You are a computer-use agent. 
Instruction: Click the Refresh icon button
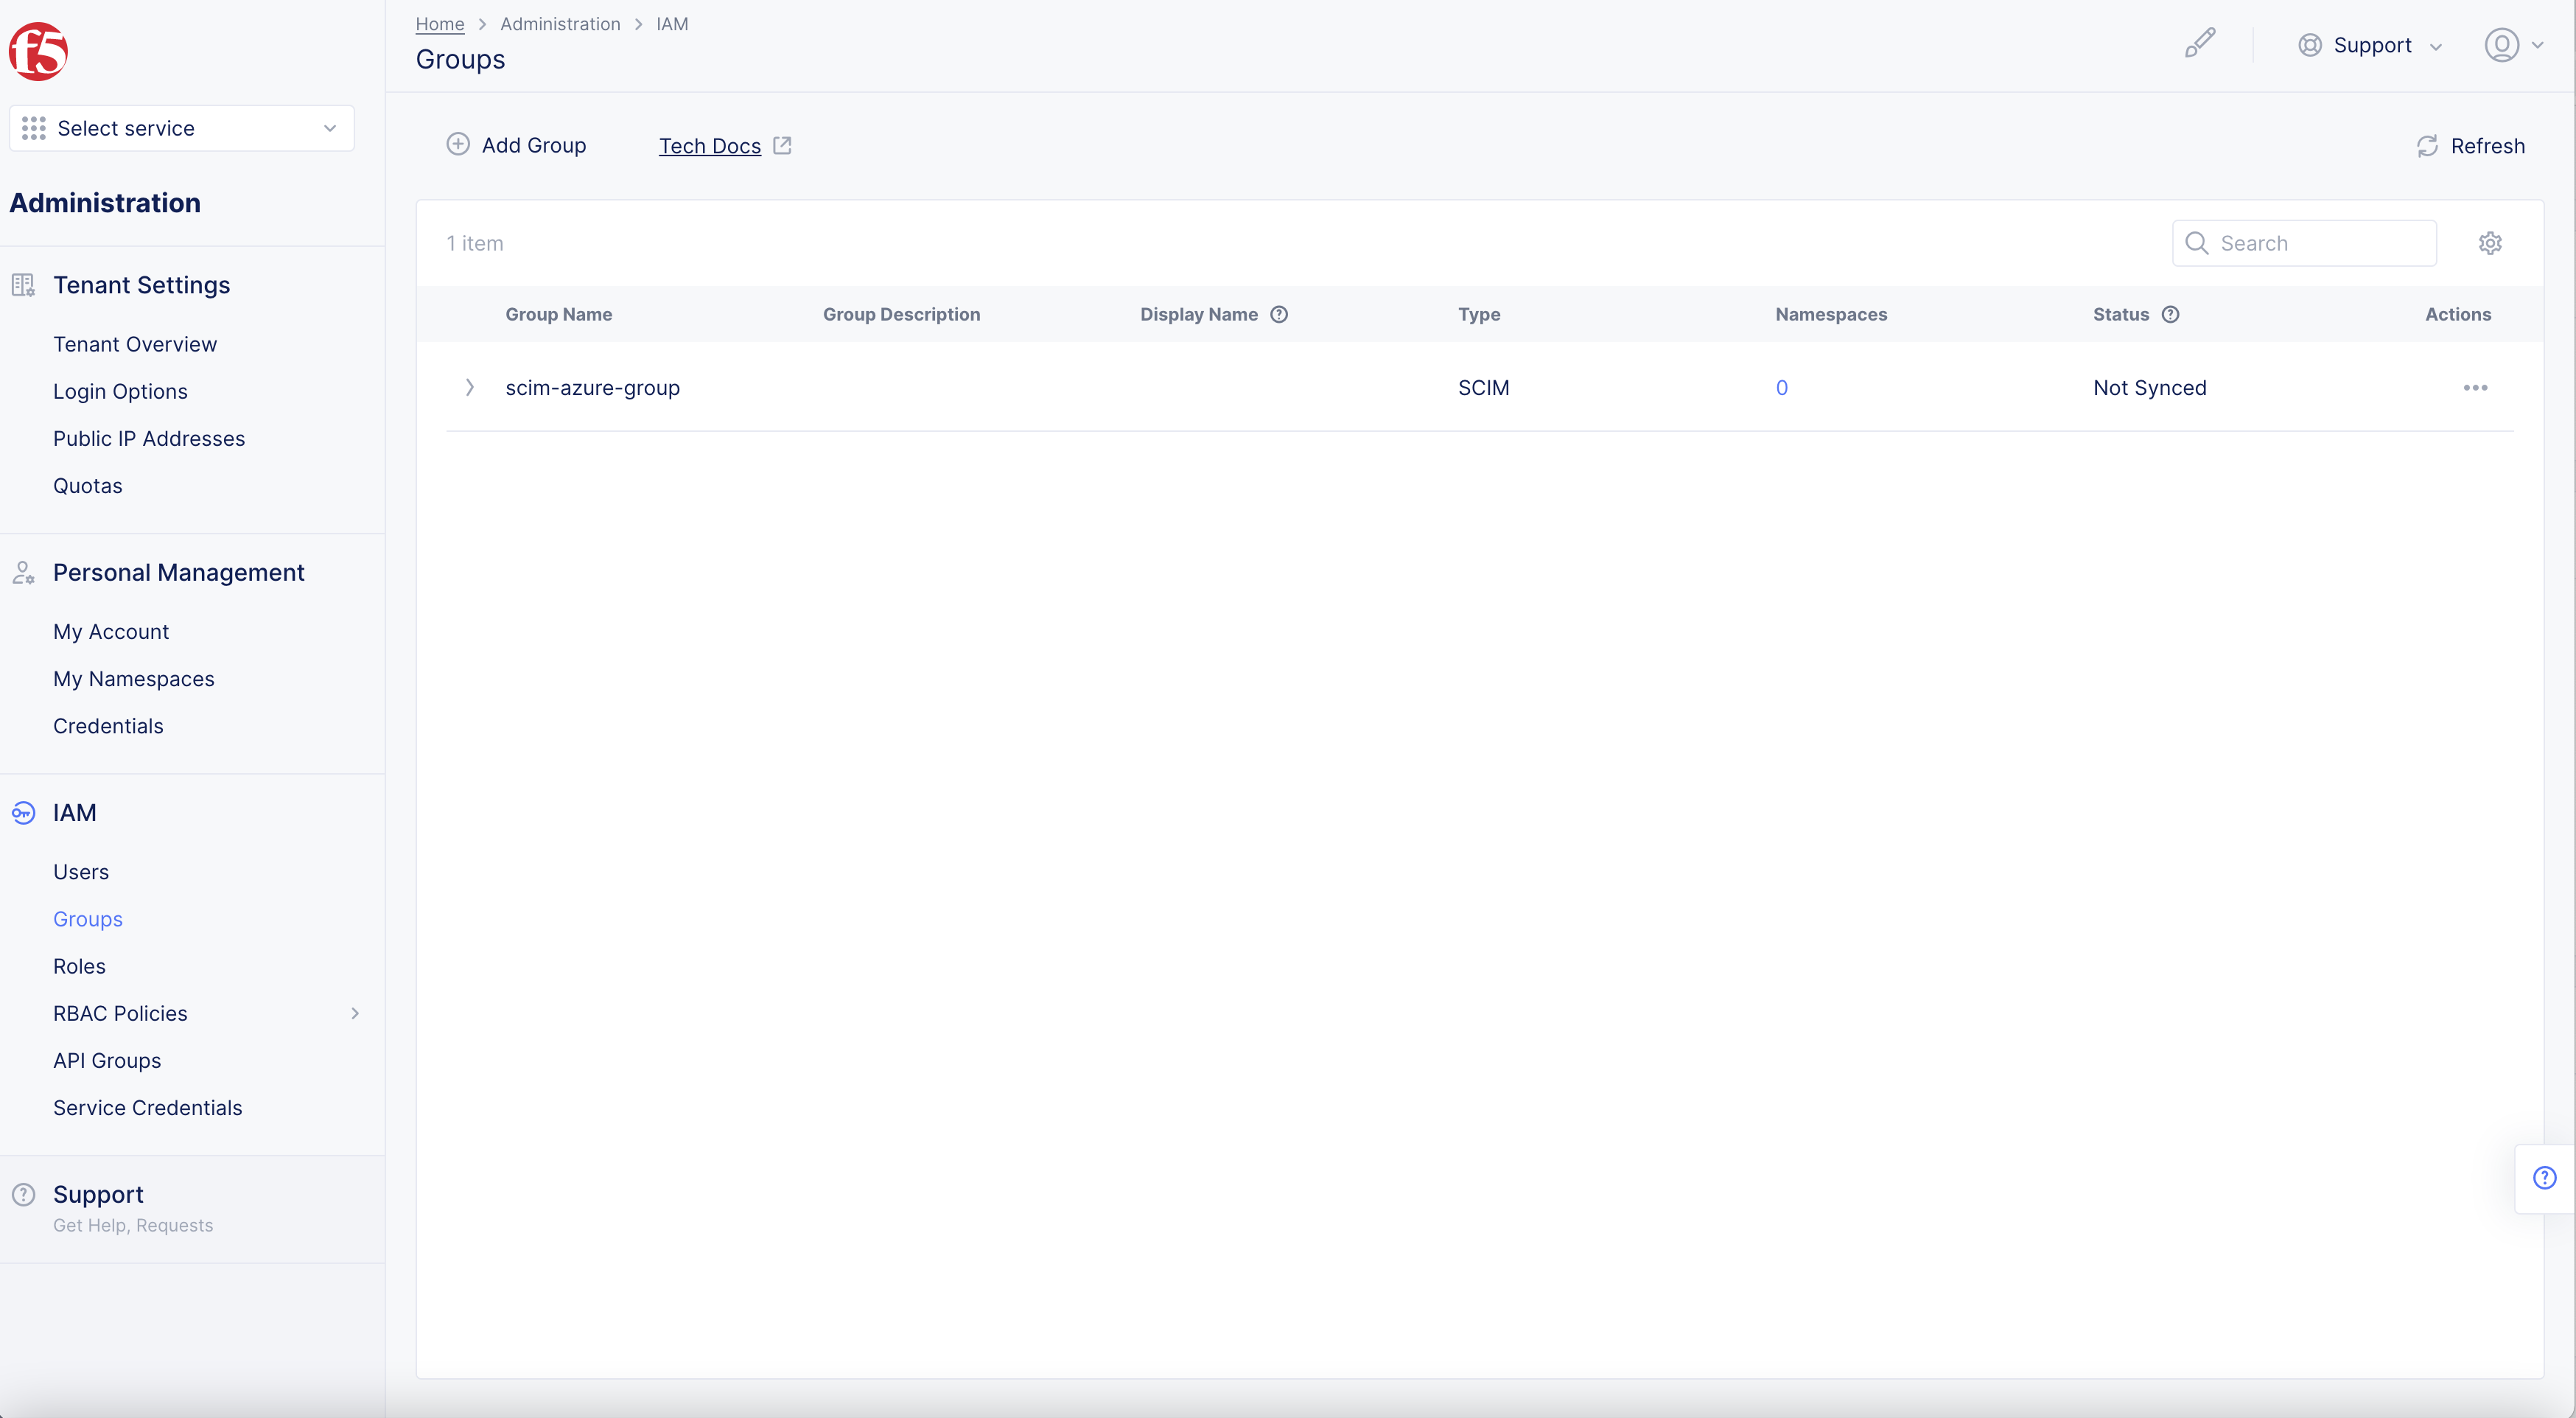click(x=2427, y=146)
